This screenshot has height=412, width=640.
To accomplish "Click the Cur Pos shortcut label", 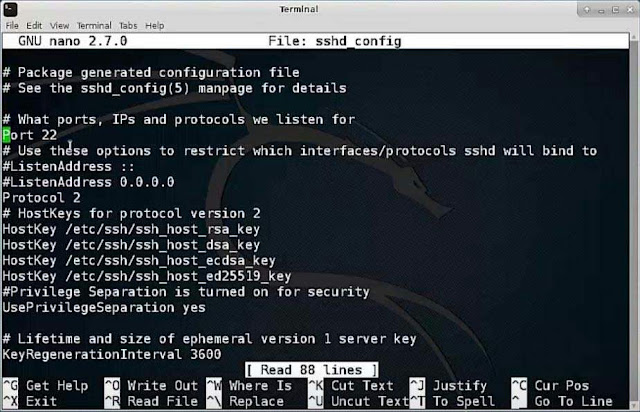I will [x=562, y=385].
